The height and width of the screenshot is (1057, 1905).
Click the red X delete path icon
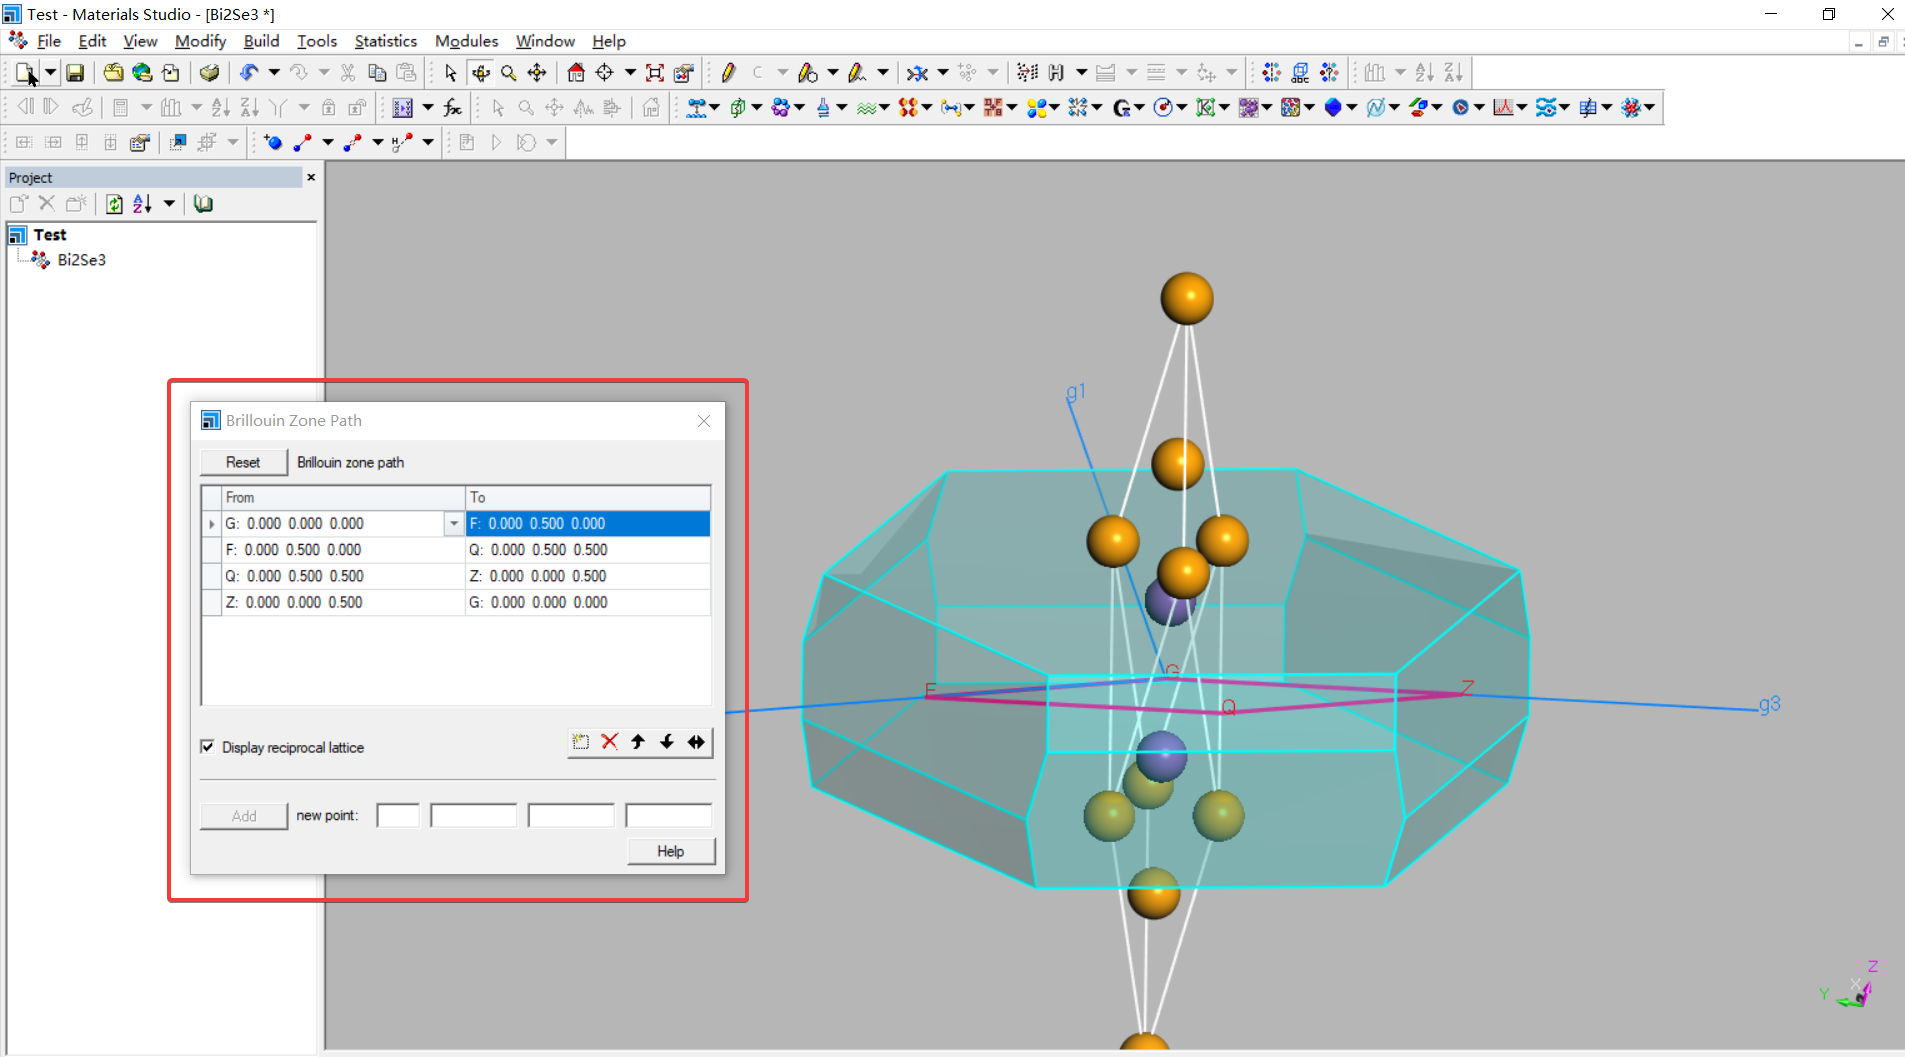pos(609,742)
